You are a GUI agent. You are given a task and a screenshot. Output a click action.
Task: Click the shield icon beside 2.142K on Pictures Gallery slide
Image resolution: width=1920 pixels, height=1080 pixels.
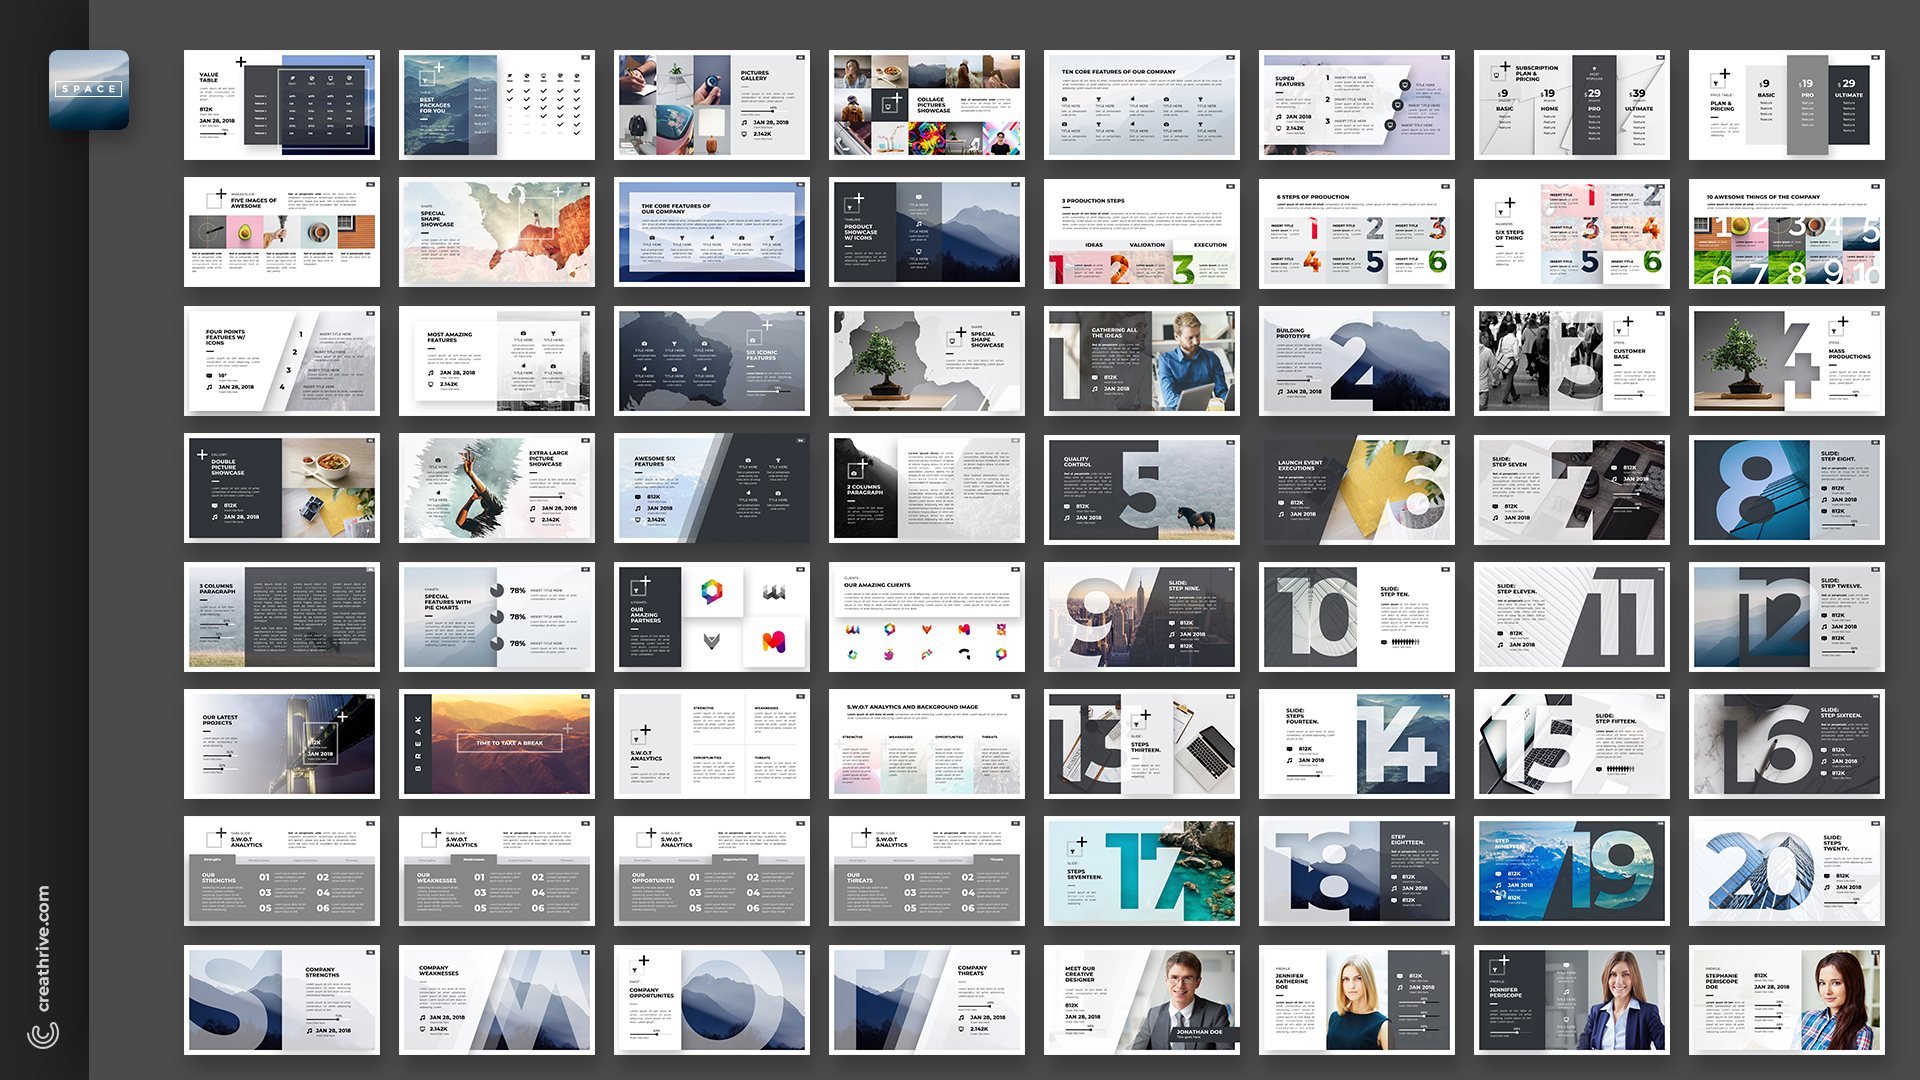tap(744, 136)
